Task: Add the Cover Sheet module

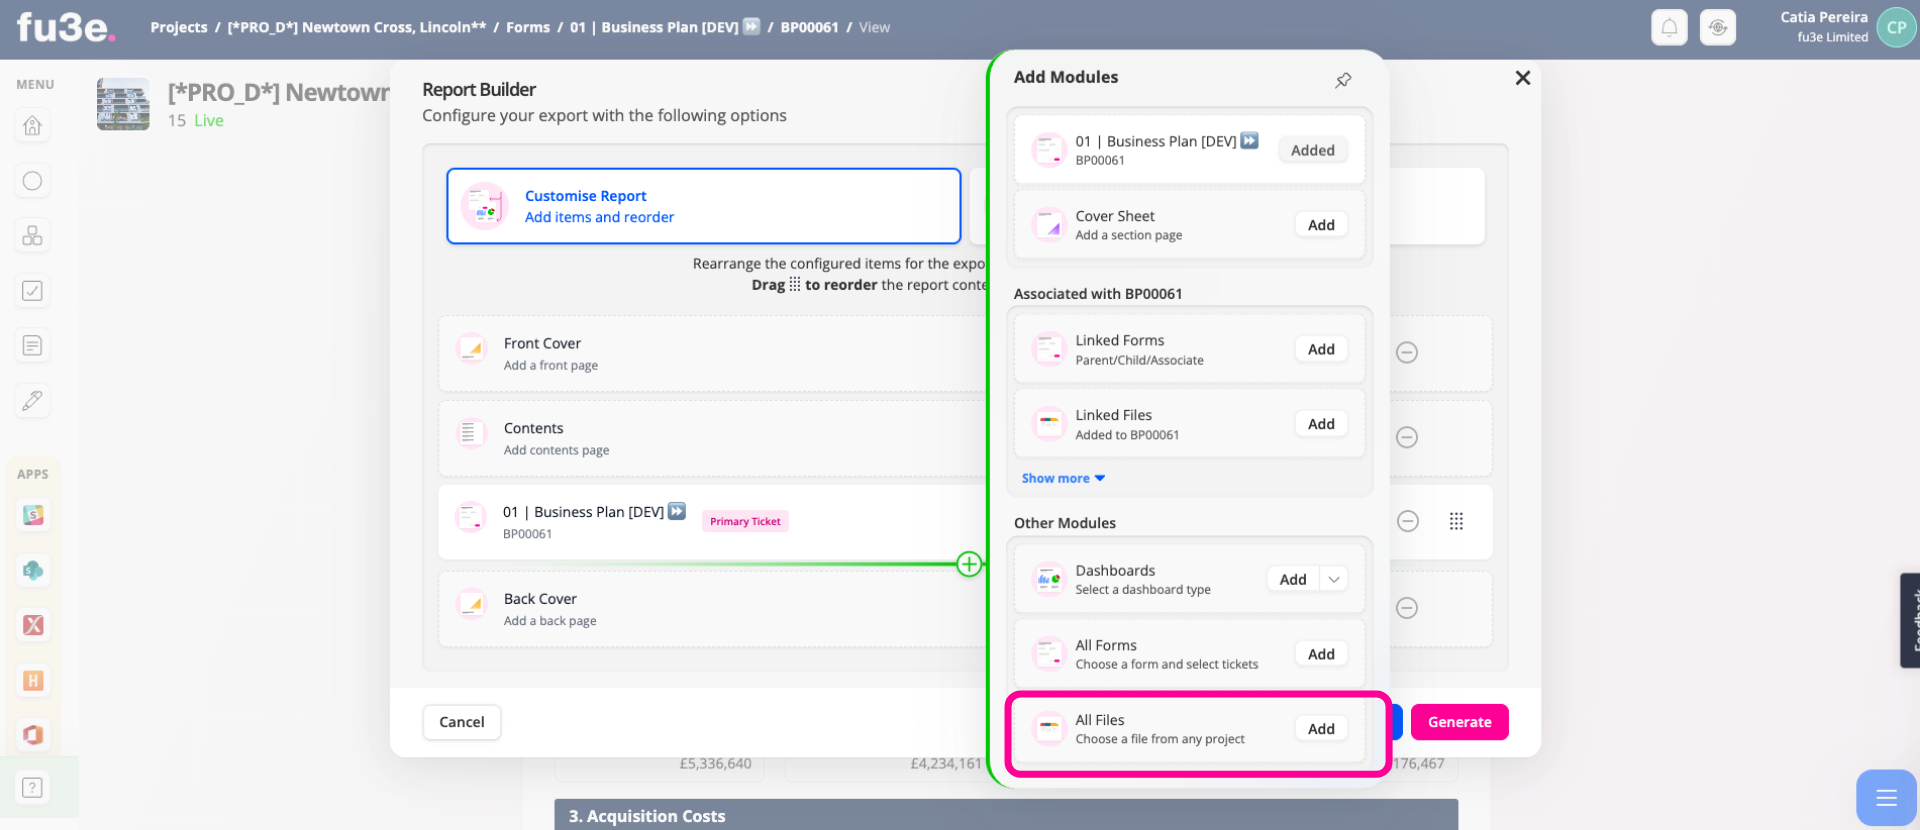Action: click(x=1321, y=225)
